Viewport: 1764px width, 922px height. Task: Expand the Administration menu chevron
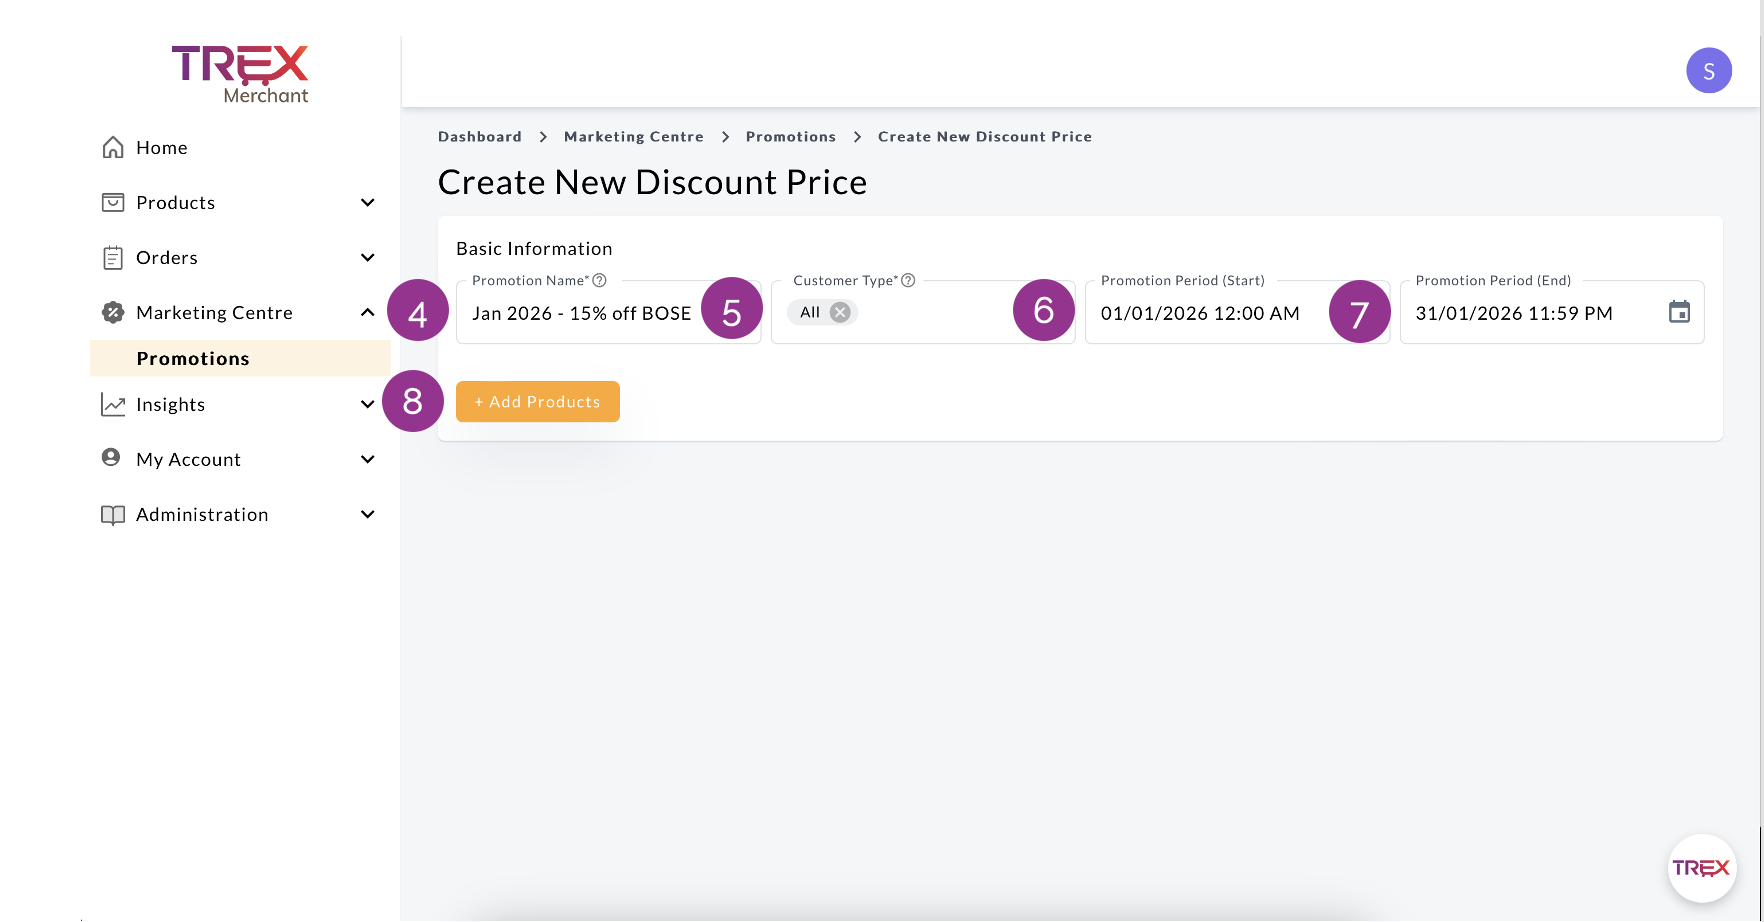coord(367,515)
